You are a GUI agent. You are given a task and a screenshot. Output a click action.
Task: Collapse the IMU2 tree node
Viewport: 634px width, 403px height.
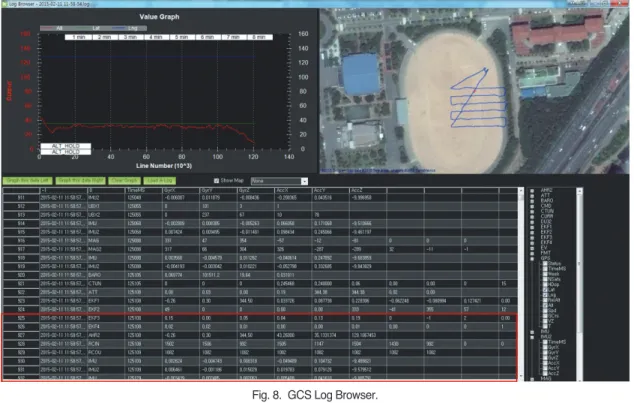coord(532,338)
